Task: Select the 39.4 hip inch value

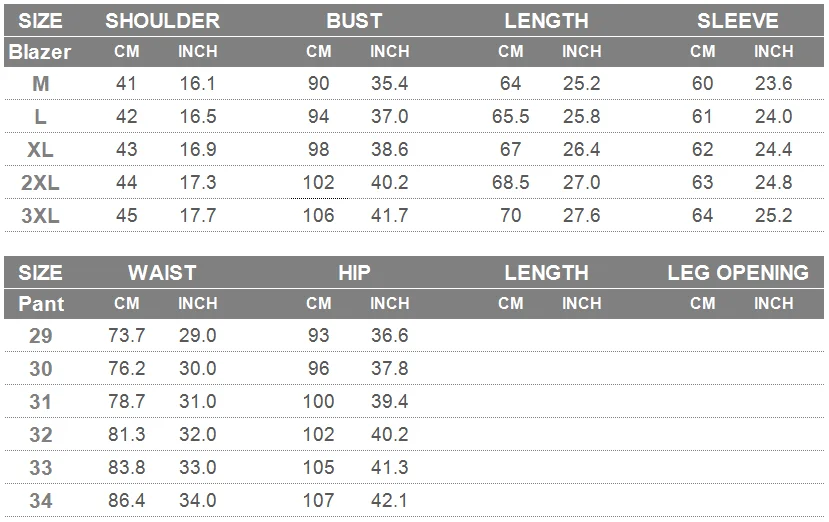Action: point(389,401)
